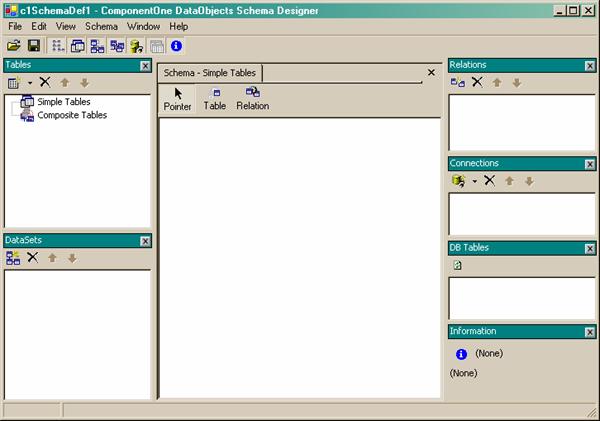This screenshot has width=600, height=421.
Task: Maximize the Schema Designer window
Action: [573, 11]
